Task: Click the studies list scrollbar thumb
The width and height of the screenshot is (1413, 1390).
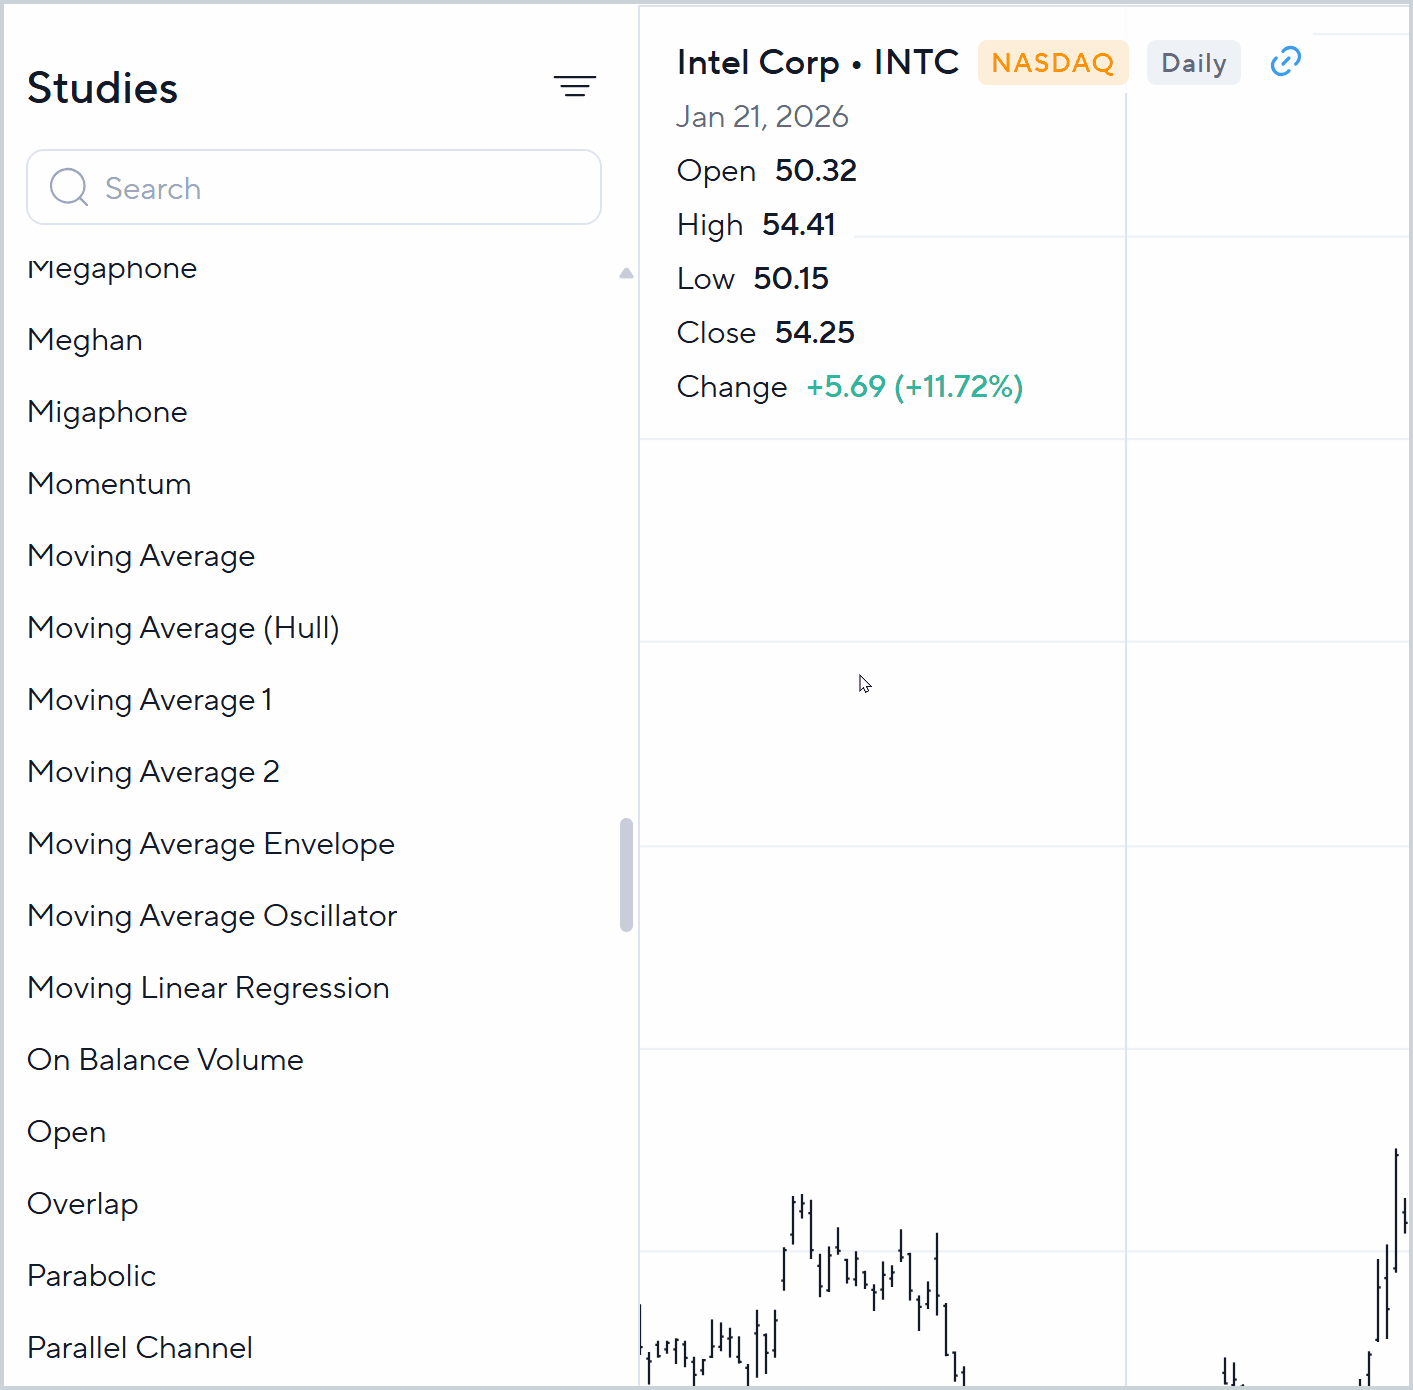Action: [626, 875]
